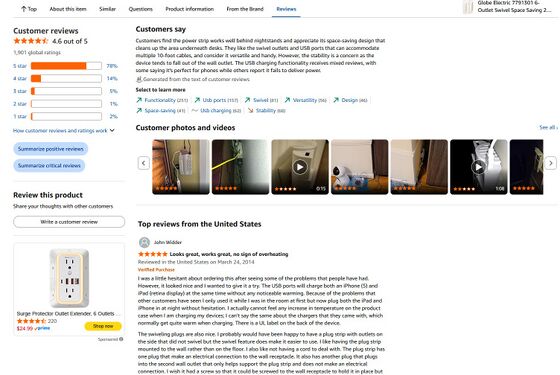This screenshot has width=560, height=375.
Task: Jump to Top of page link
Action: click(29, 9)
